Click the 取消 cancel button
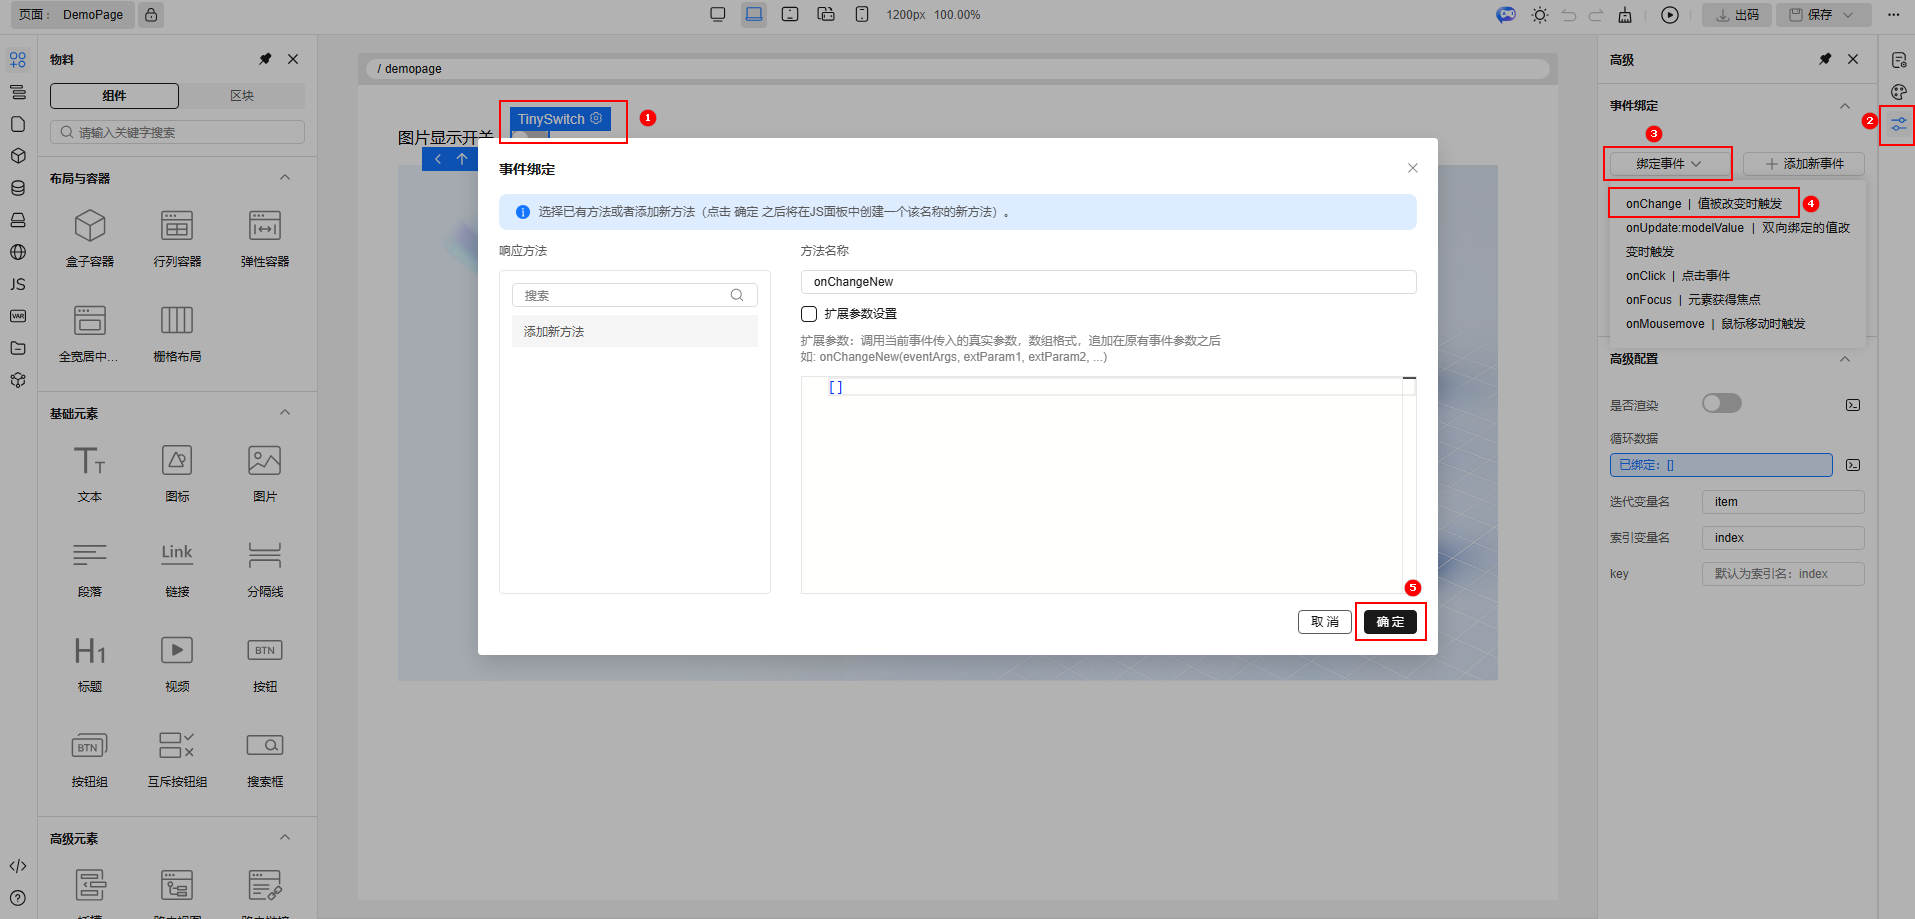 [x=1324, y=622]
